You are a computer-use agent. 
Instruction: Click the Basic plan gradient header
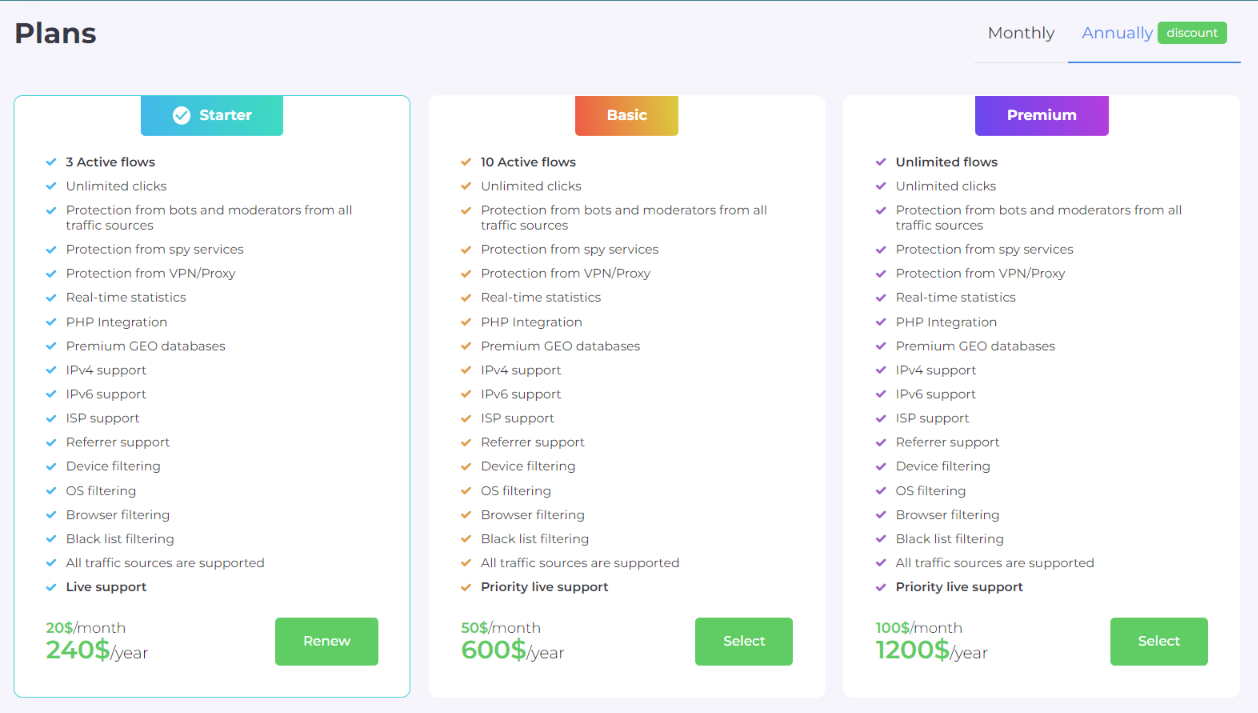(626, 115)
